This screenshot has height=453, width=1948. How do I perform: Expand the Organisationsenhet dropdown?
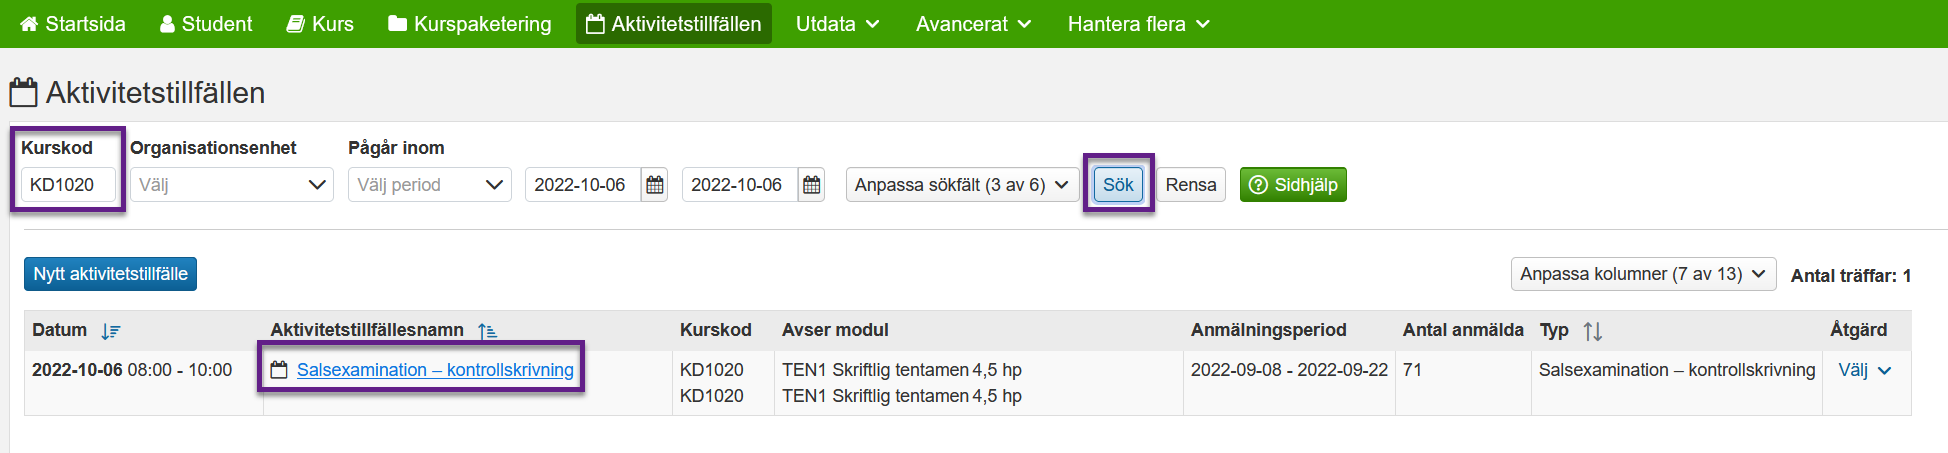coord(232,185)
